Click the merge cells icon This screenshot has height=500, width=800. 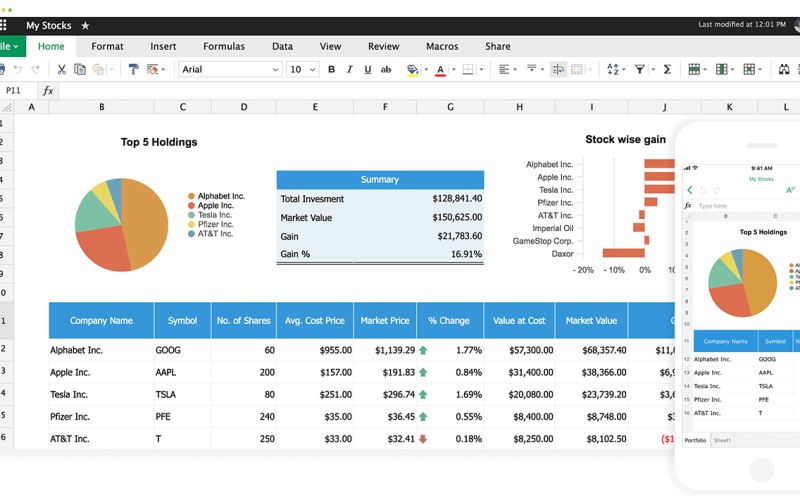pos(577,69)
